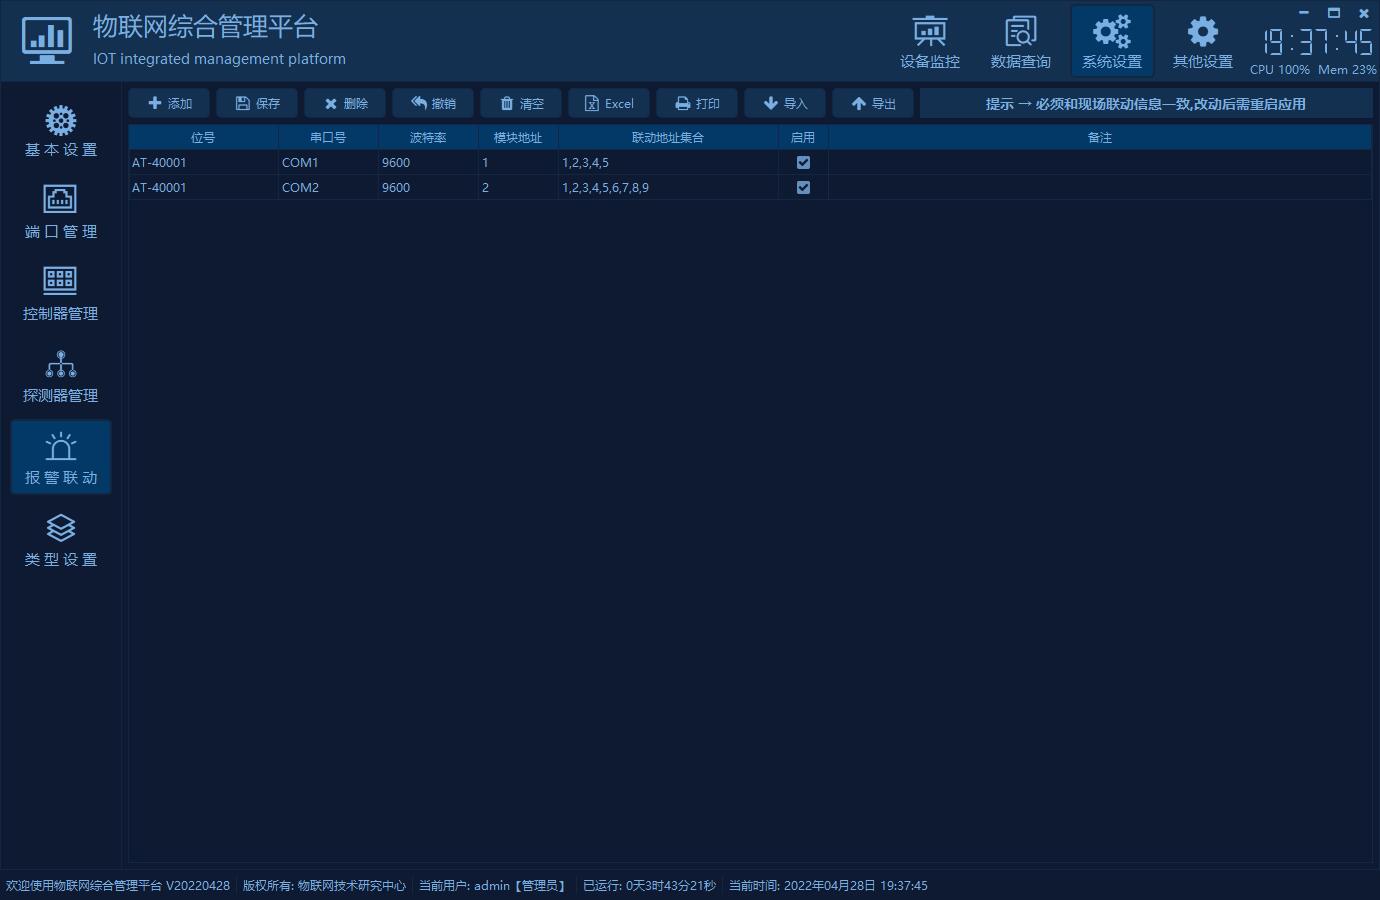Open the 设备监控 device monitoring module
The width and height of the screenshot is (1380, 900).
tap(929, 42)
